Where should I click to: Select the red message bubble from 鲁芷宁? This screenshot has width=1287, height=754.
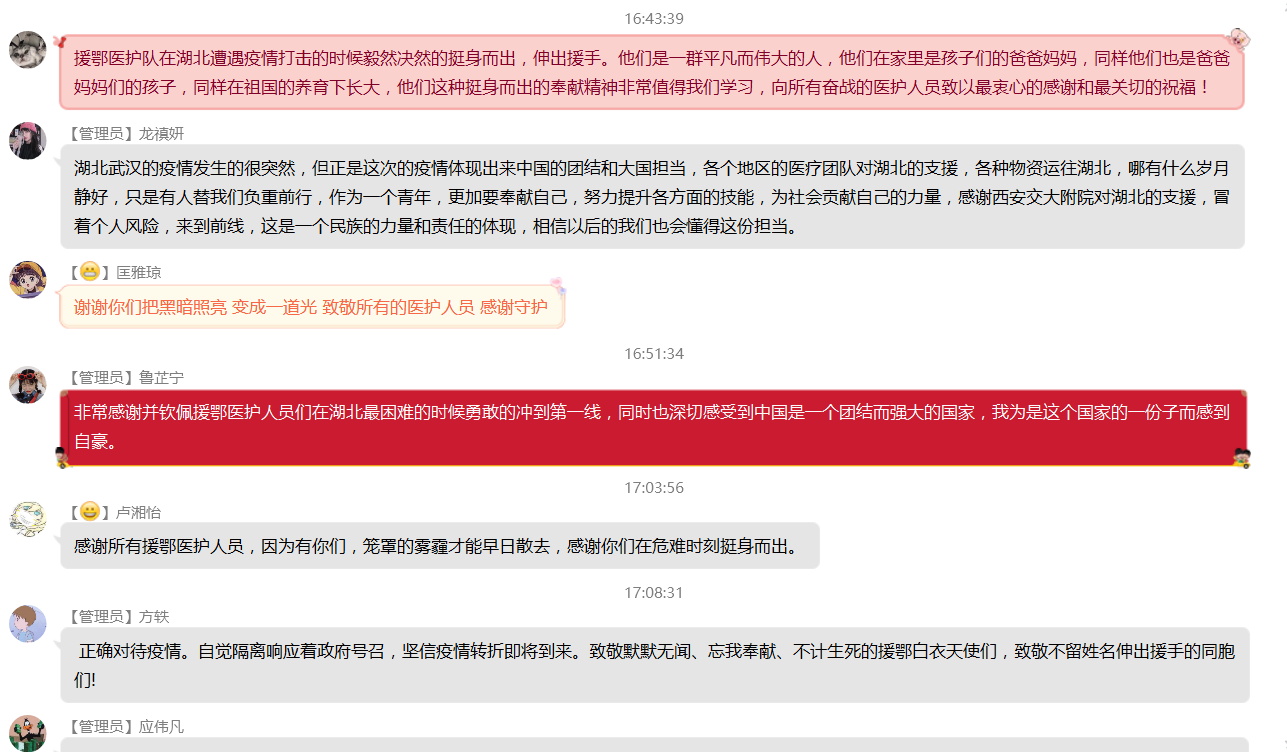pyautogui.click(x=652, y=427)
